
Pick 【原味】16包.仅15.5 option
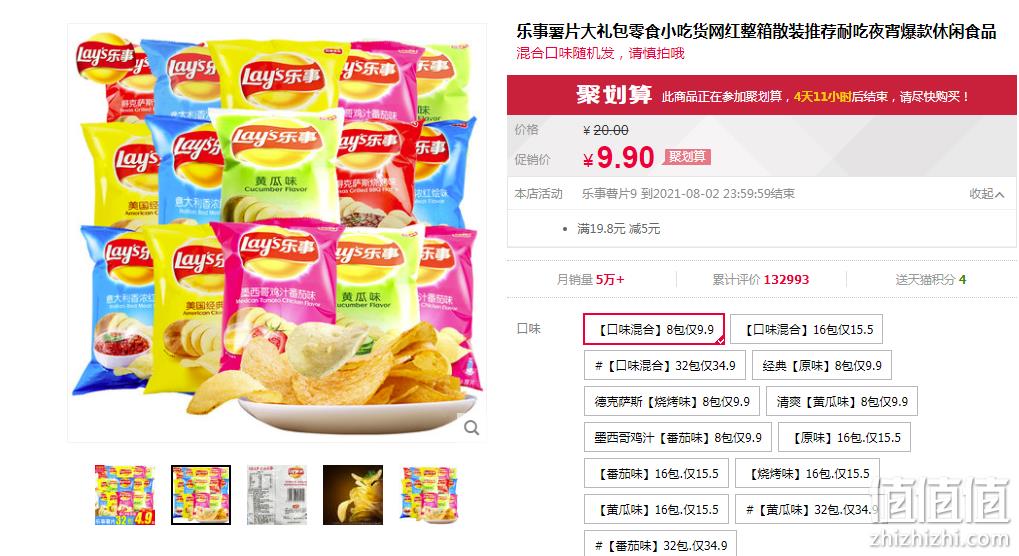click(x=844, y=438)
